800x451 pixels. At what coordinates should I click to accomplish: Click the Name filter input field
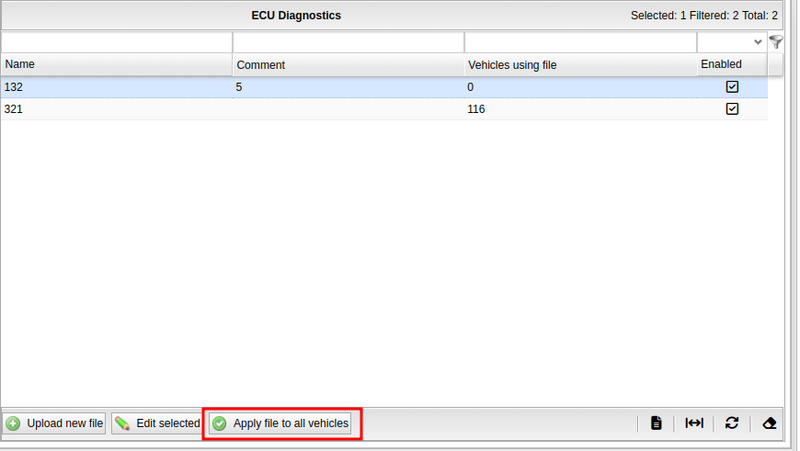point(116,42)
